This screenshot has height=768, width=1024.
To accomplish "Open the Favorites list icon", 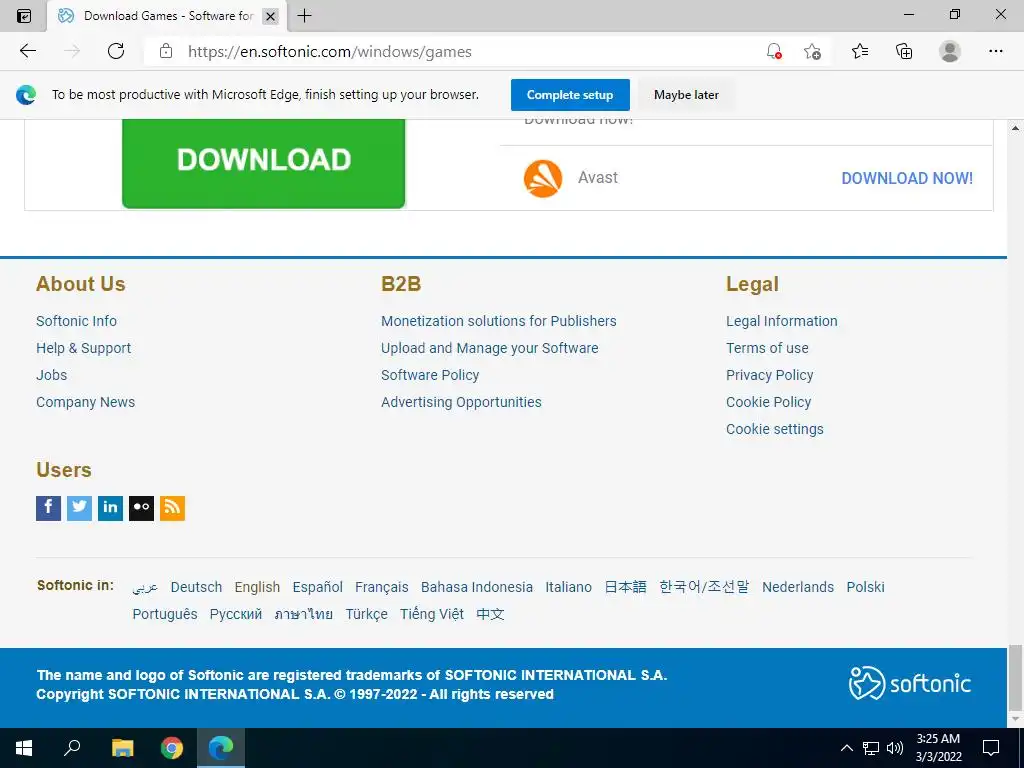I will click(x=860, y=51).
